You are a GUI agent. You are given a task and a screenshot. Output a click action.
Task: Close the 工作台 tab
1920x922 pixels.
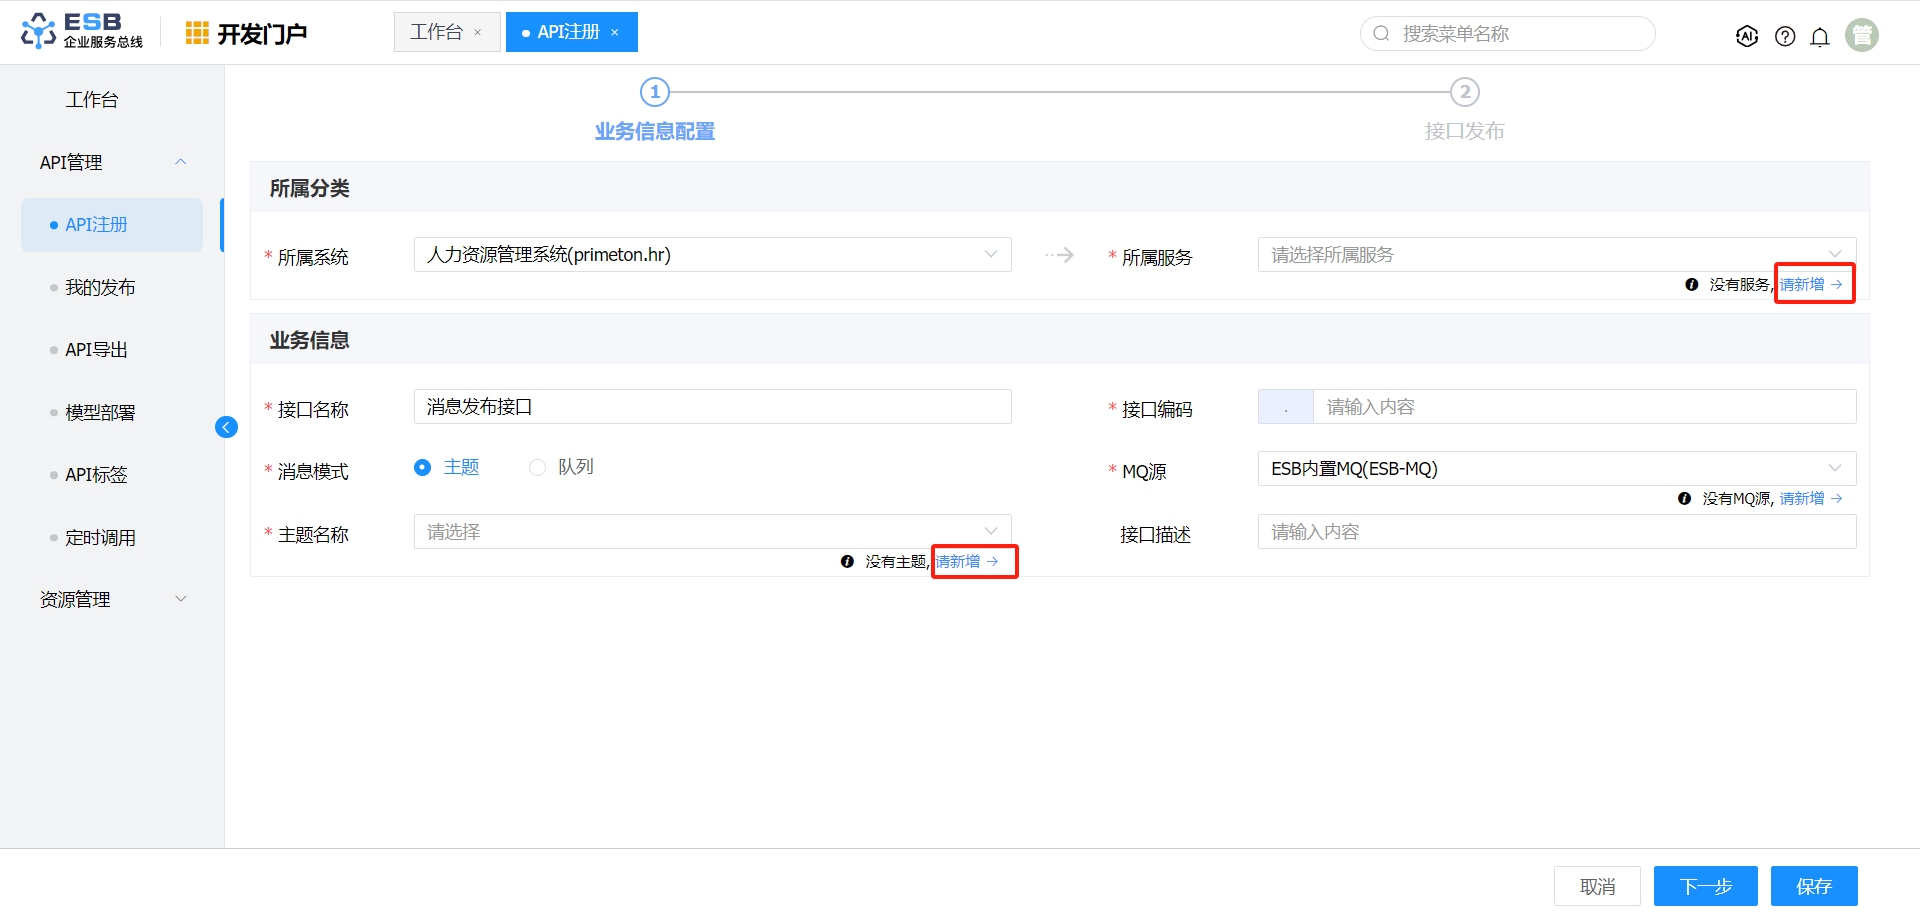pos(478,33)
